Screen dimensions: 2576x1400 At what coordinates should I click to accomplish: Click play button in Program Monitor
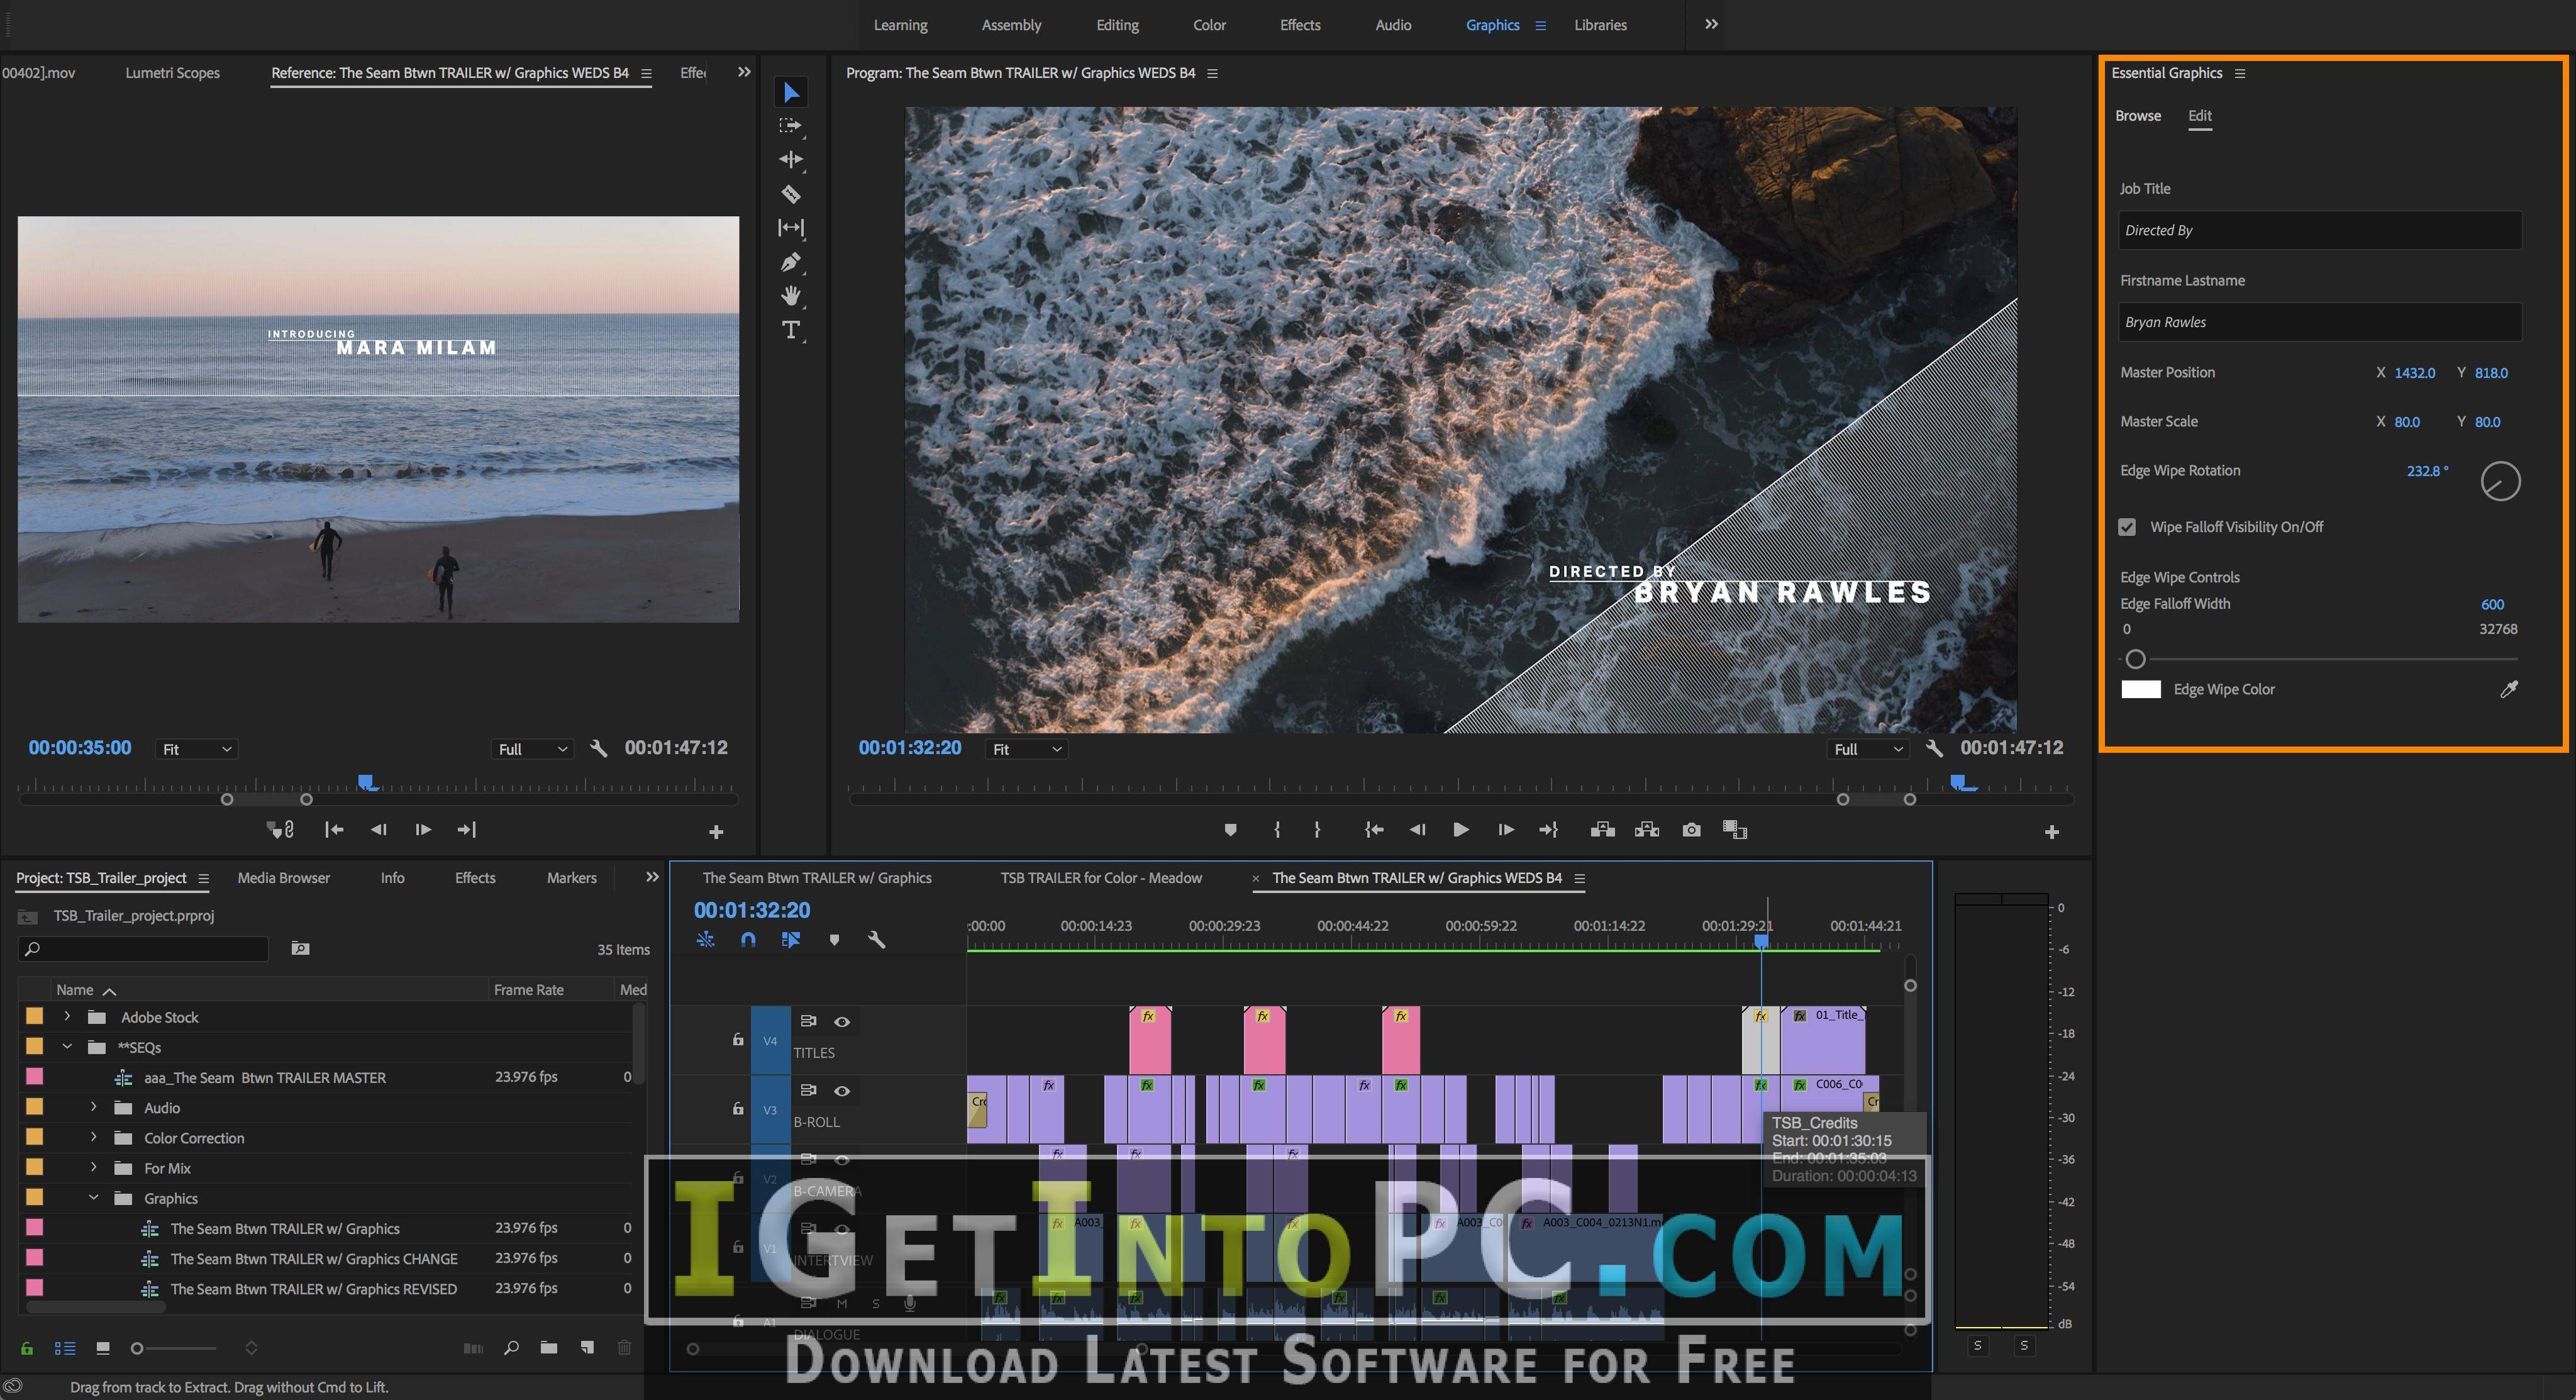(x=1461, y=831)
